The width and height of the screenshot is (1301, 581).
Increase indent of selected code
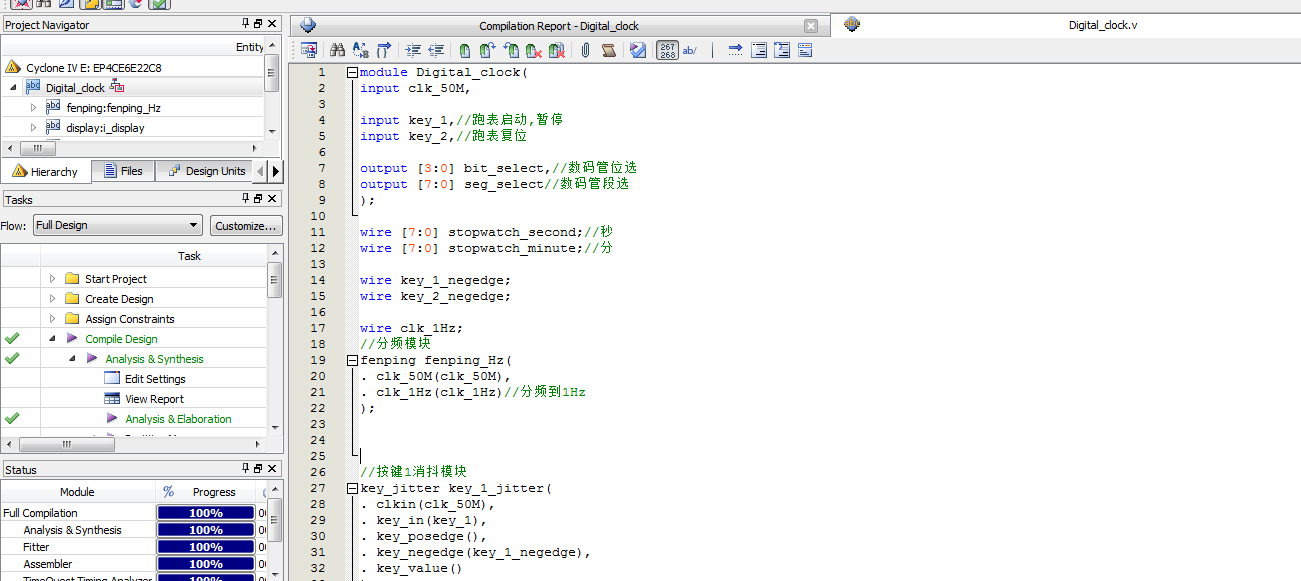click(x=413, y=50)
